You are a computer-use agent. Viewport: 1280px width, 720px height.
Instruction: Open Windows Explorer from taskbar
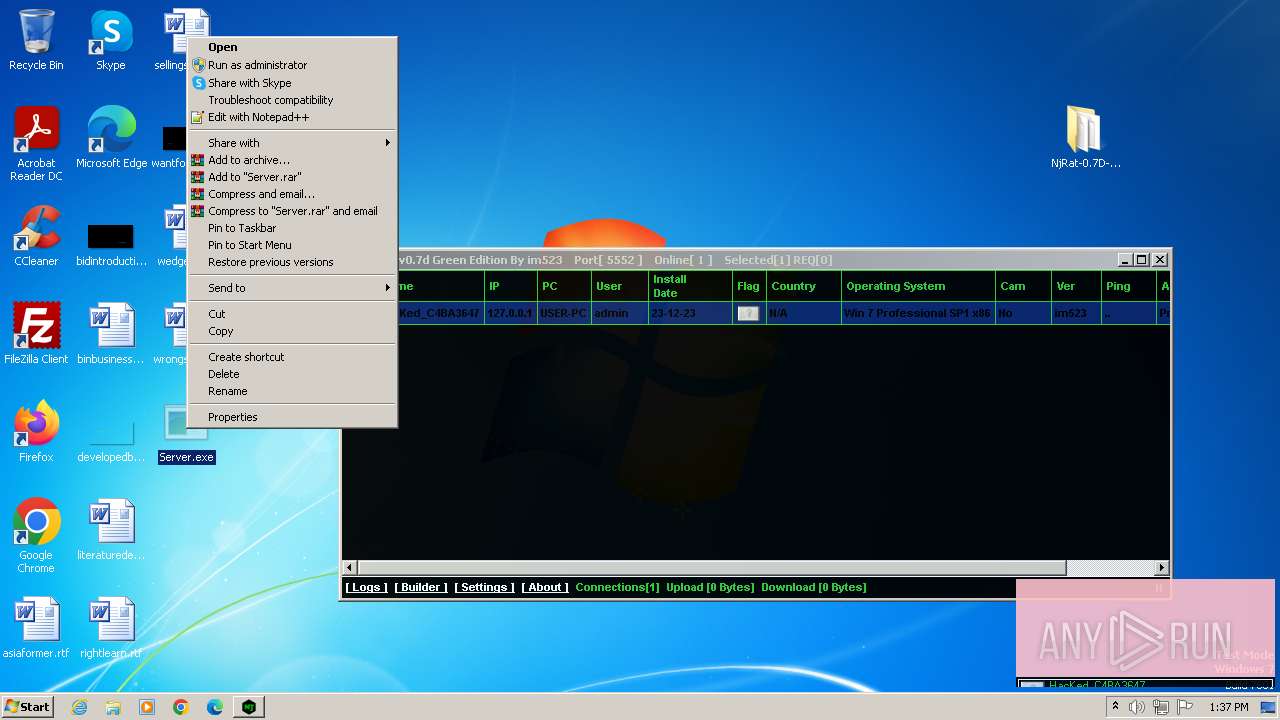(113, 707)
